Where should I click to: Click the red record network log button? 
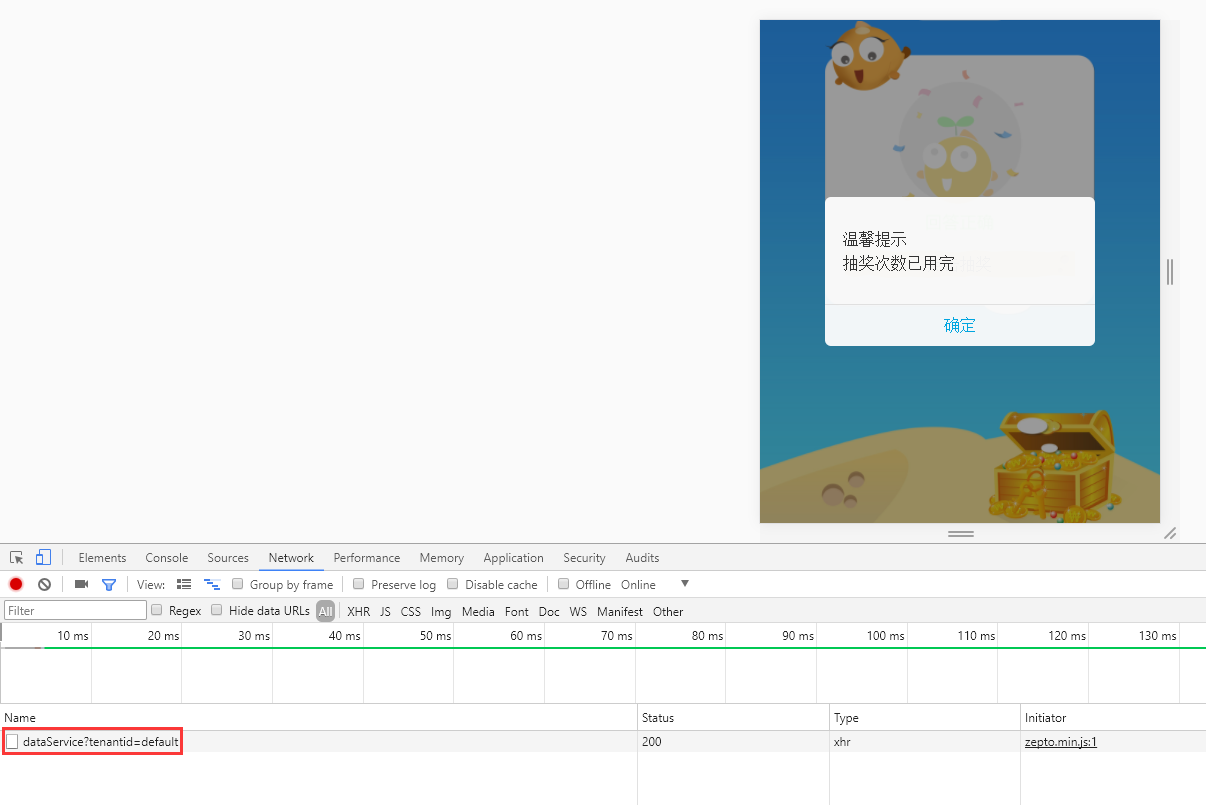coord(16,585)
